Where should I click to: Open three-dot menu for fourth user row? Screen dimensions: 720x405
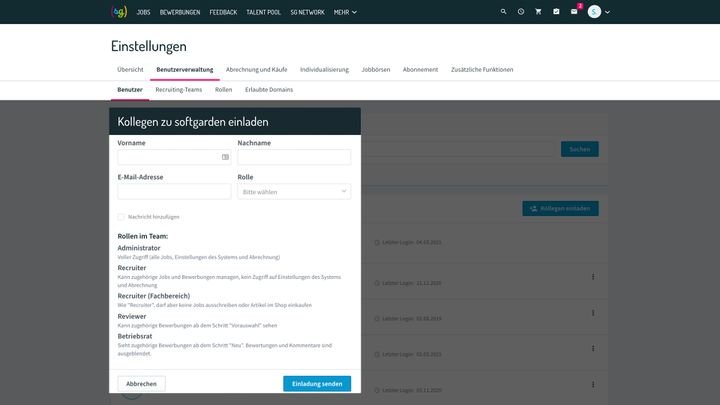tap(593, 349)
